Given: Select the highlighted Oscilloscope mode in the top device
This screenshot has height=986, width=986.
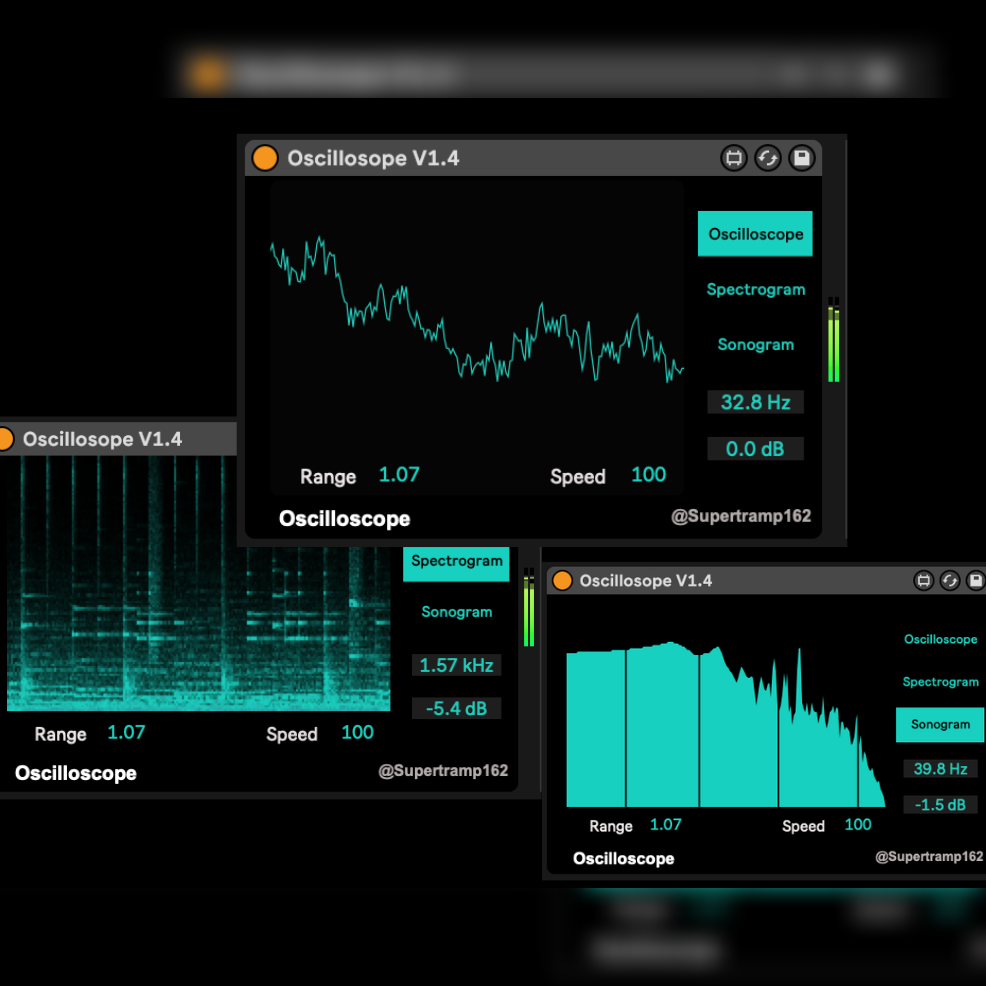Looking at the screenshot, I should [755, 234].
